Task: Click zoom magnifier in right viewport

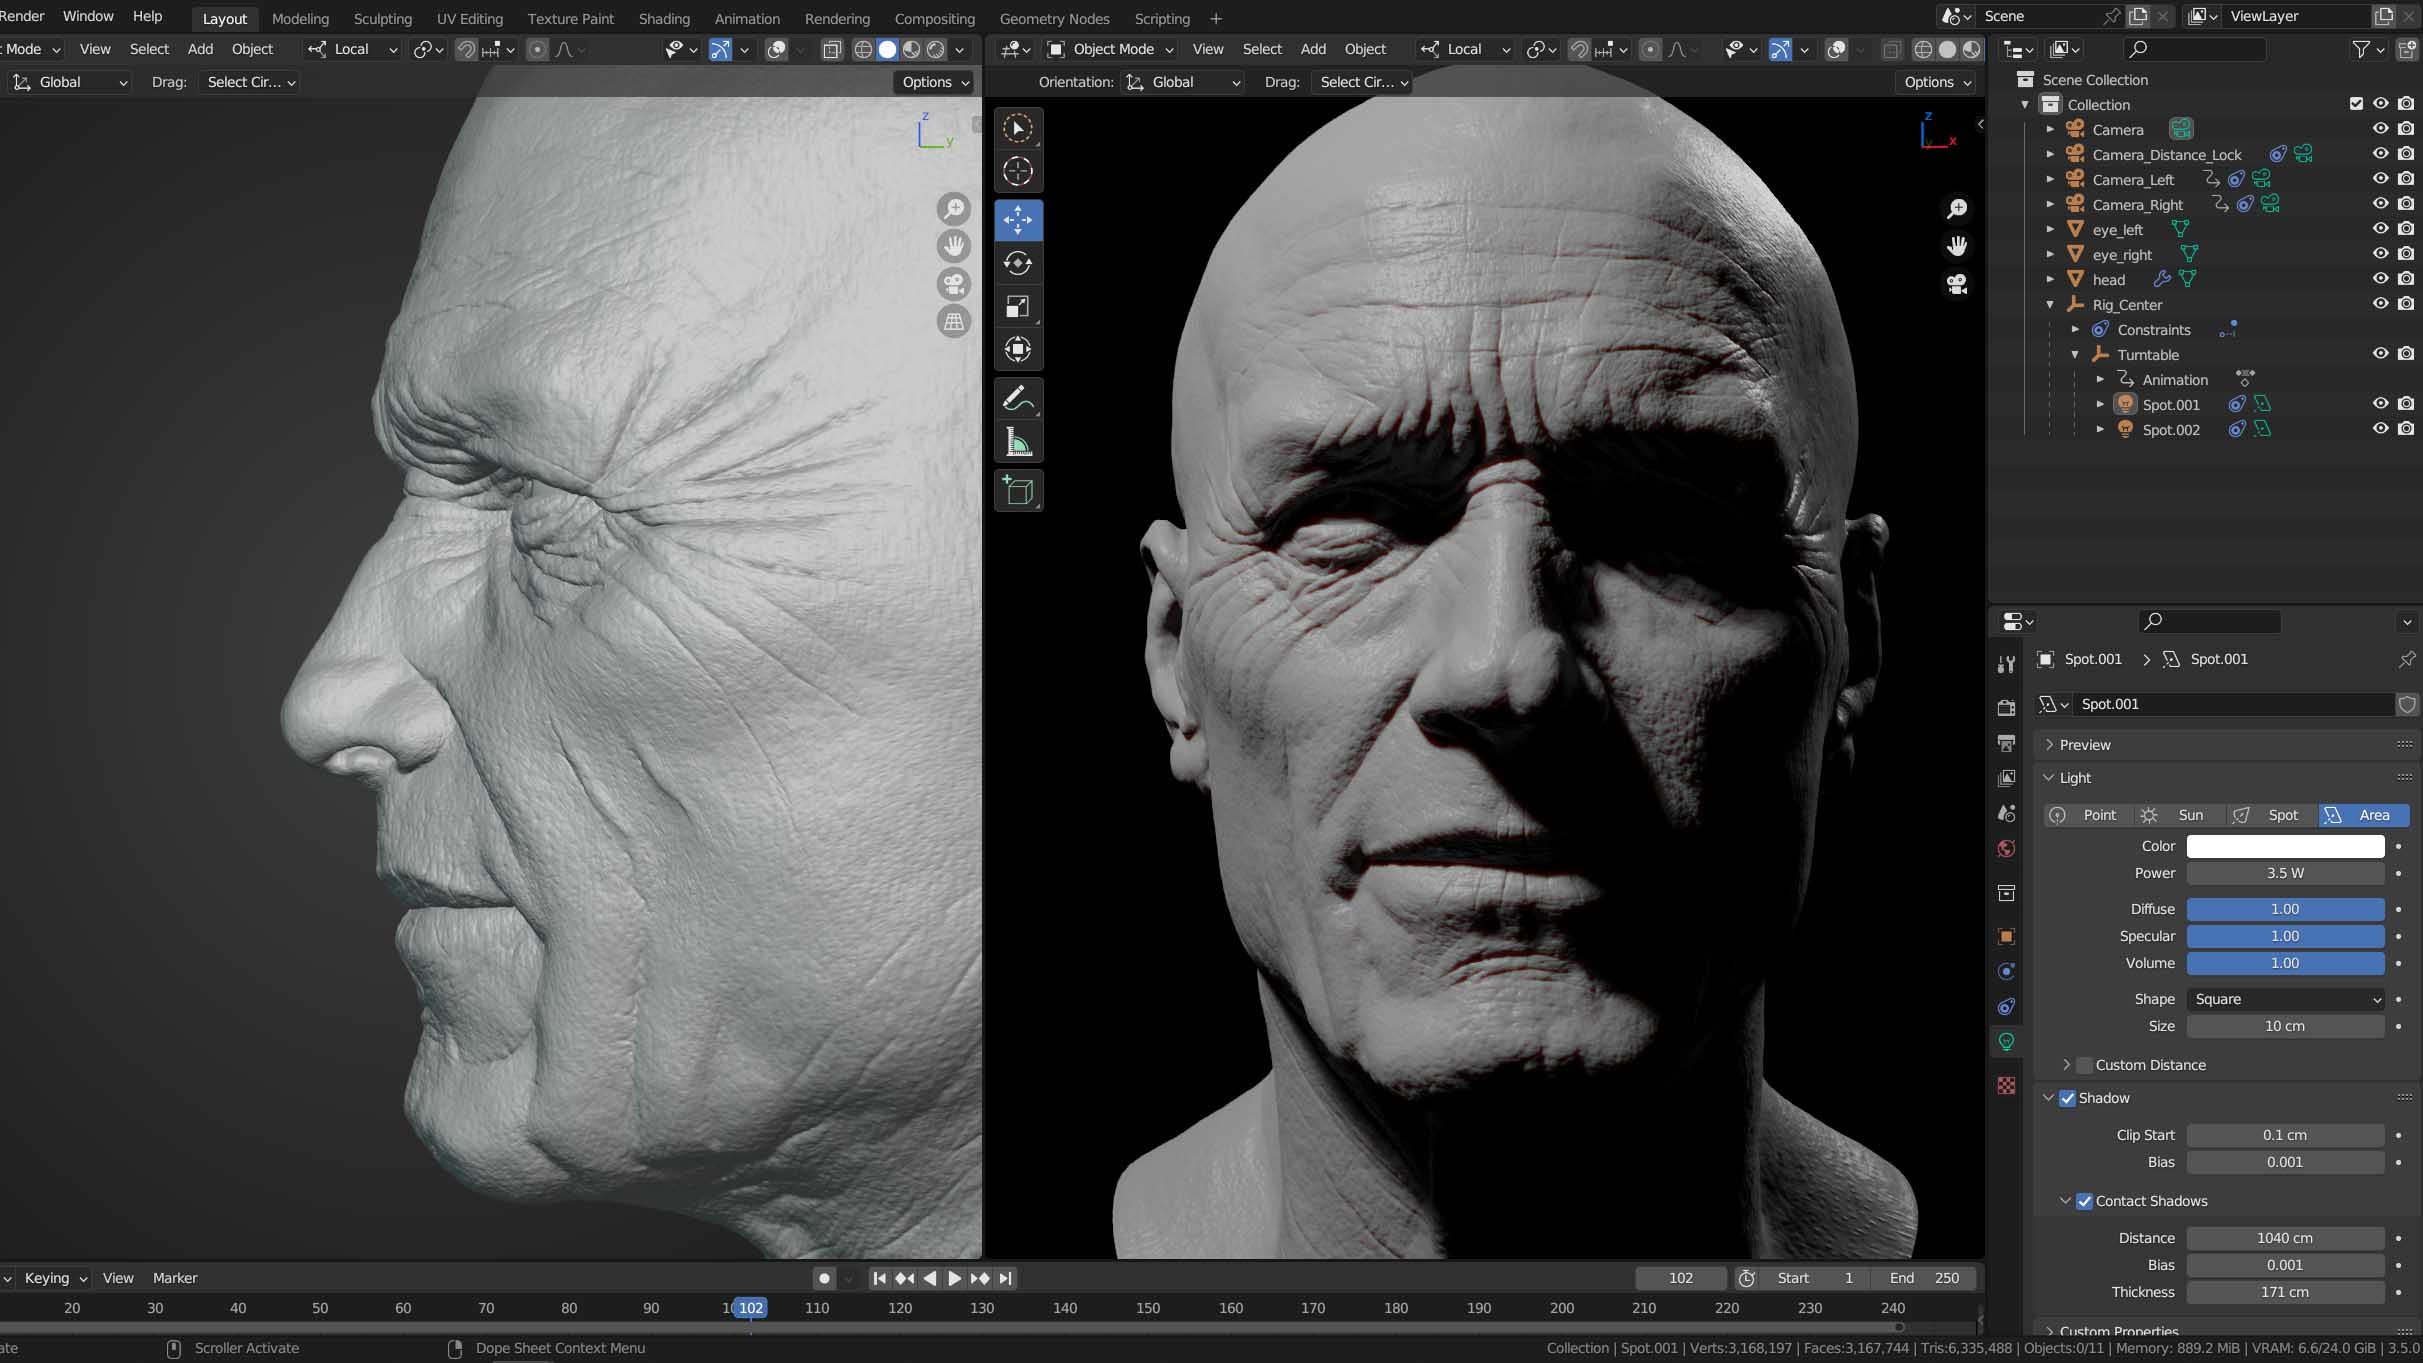Action: (1957, 208)
